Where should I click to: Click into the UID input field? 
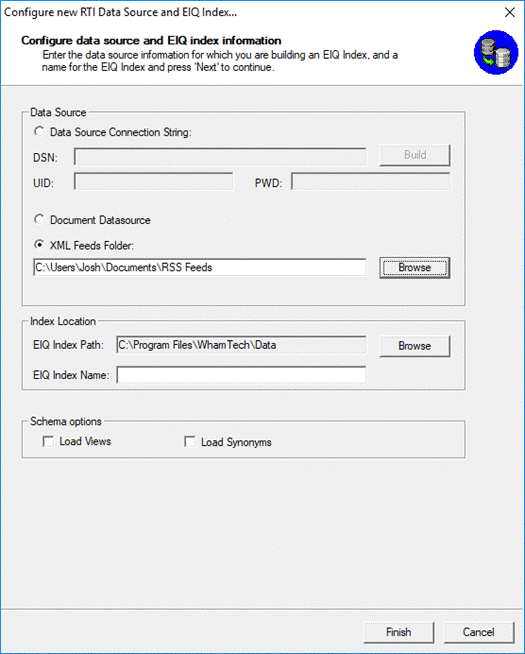[x=153, y=181]
